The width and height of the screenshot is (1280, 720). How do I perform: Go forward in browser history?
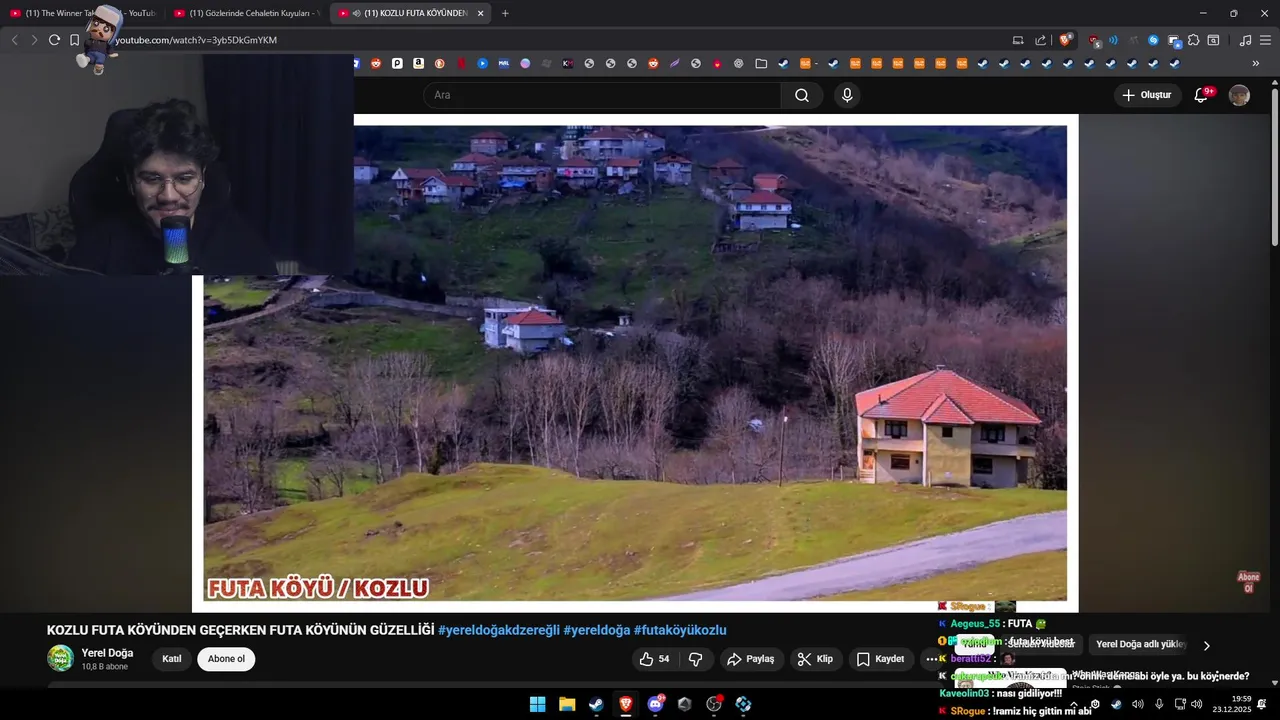tap(34, 40)
